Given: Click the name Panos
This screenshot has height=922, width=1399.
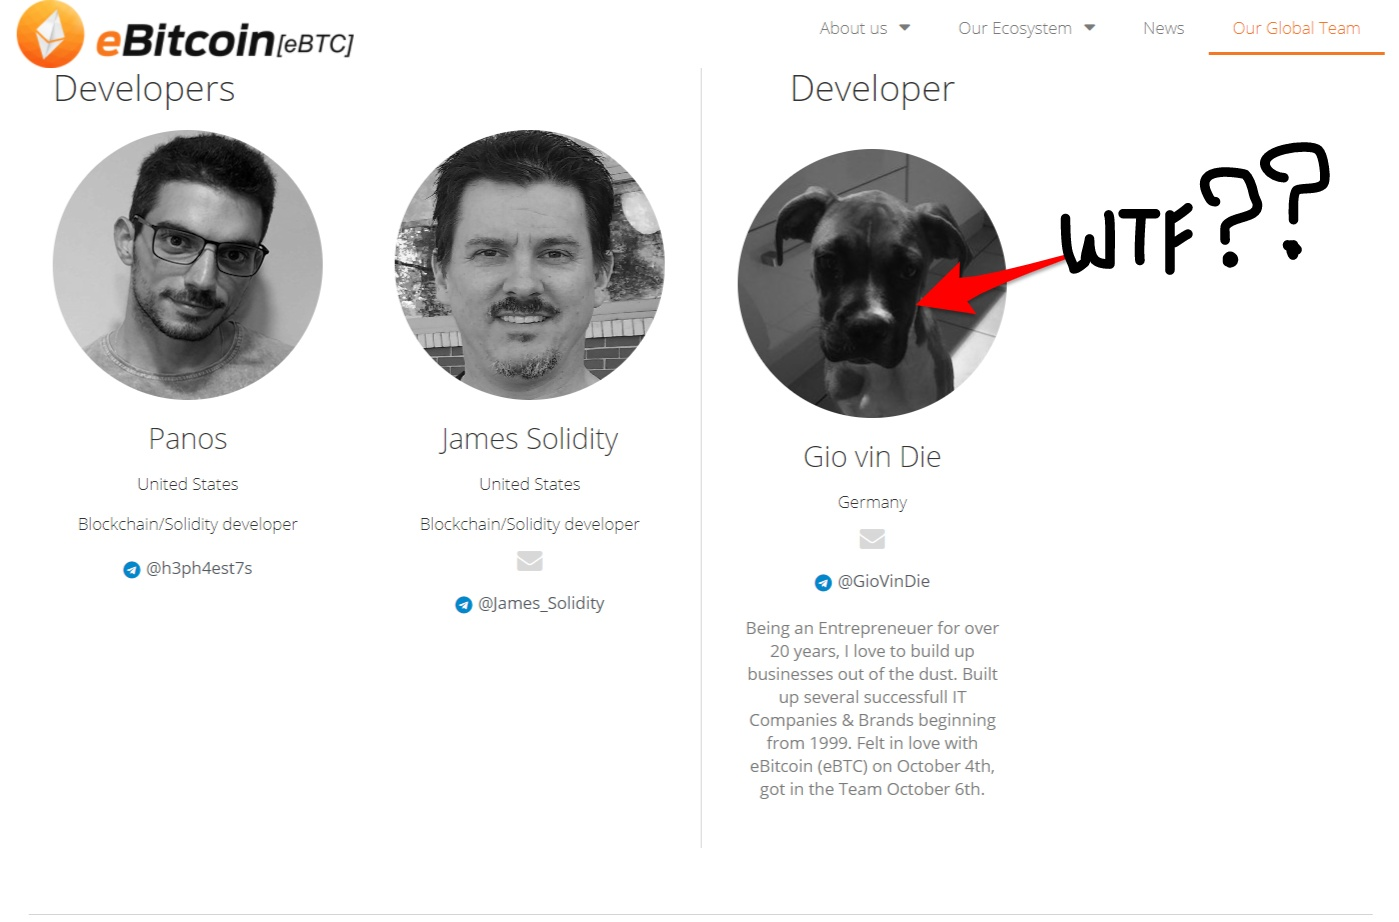Looking at the screenshot, I should point(188,439).
